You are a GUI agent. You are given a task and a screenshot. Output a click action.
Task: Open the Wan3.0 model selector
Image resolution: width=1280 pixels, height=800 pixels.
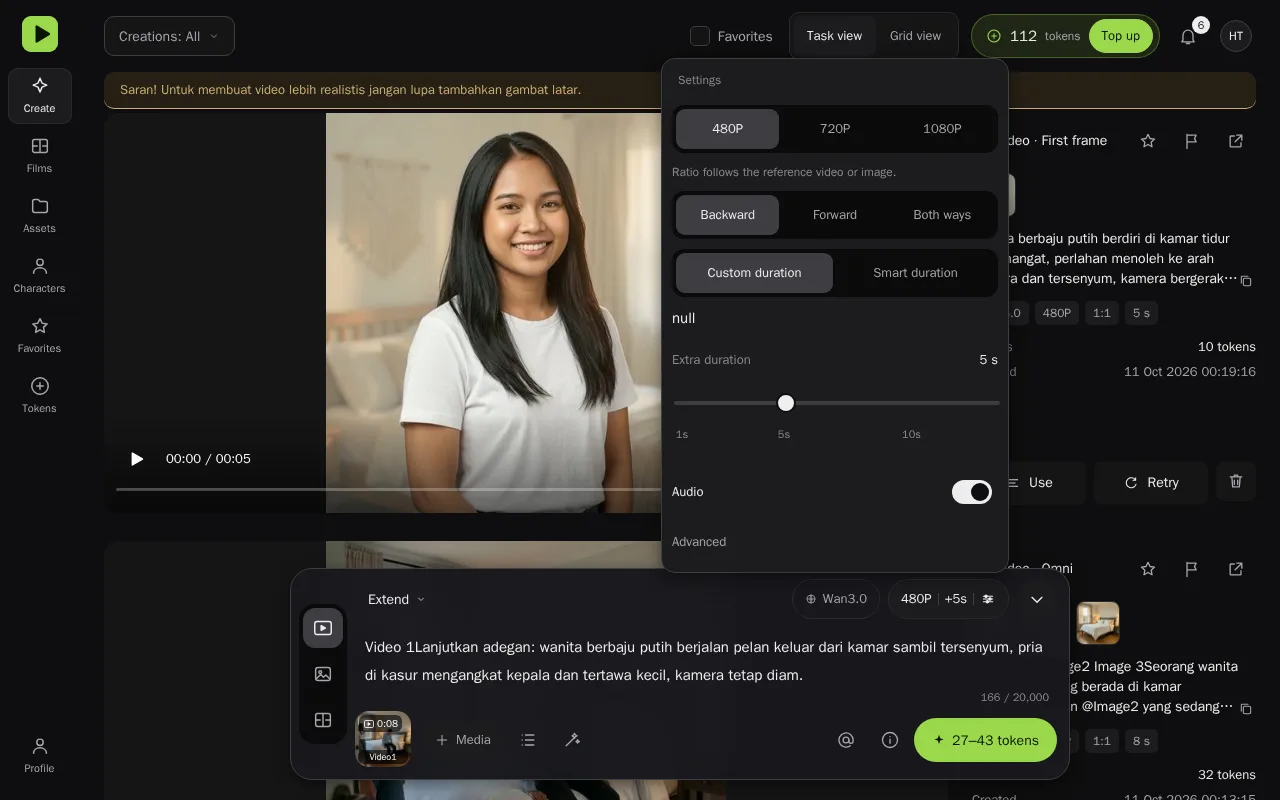click(x=836, y=599)
